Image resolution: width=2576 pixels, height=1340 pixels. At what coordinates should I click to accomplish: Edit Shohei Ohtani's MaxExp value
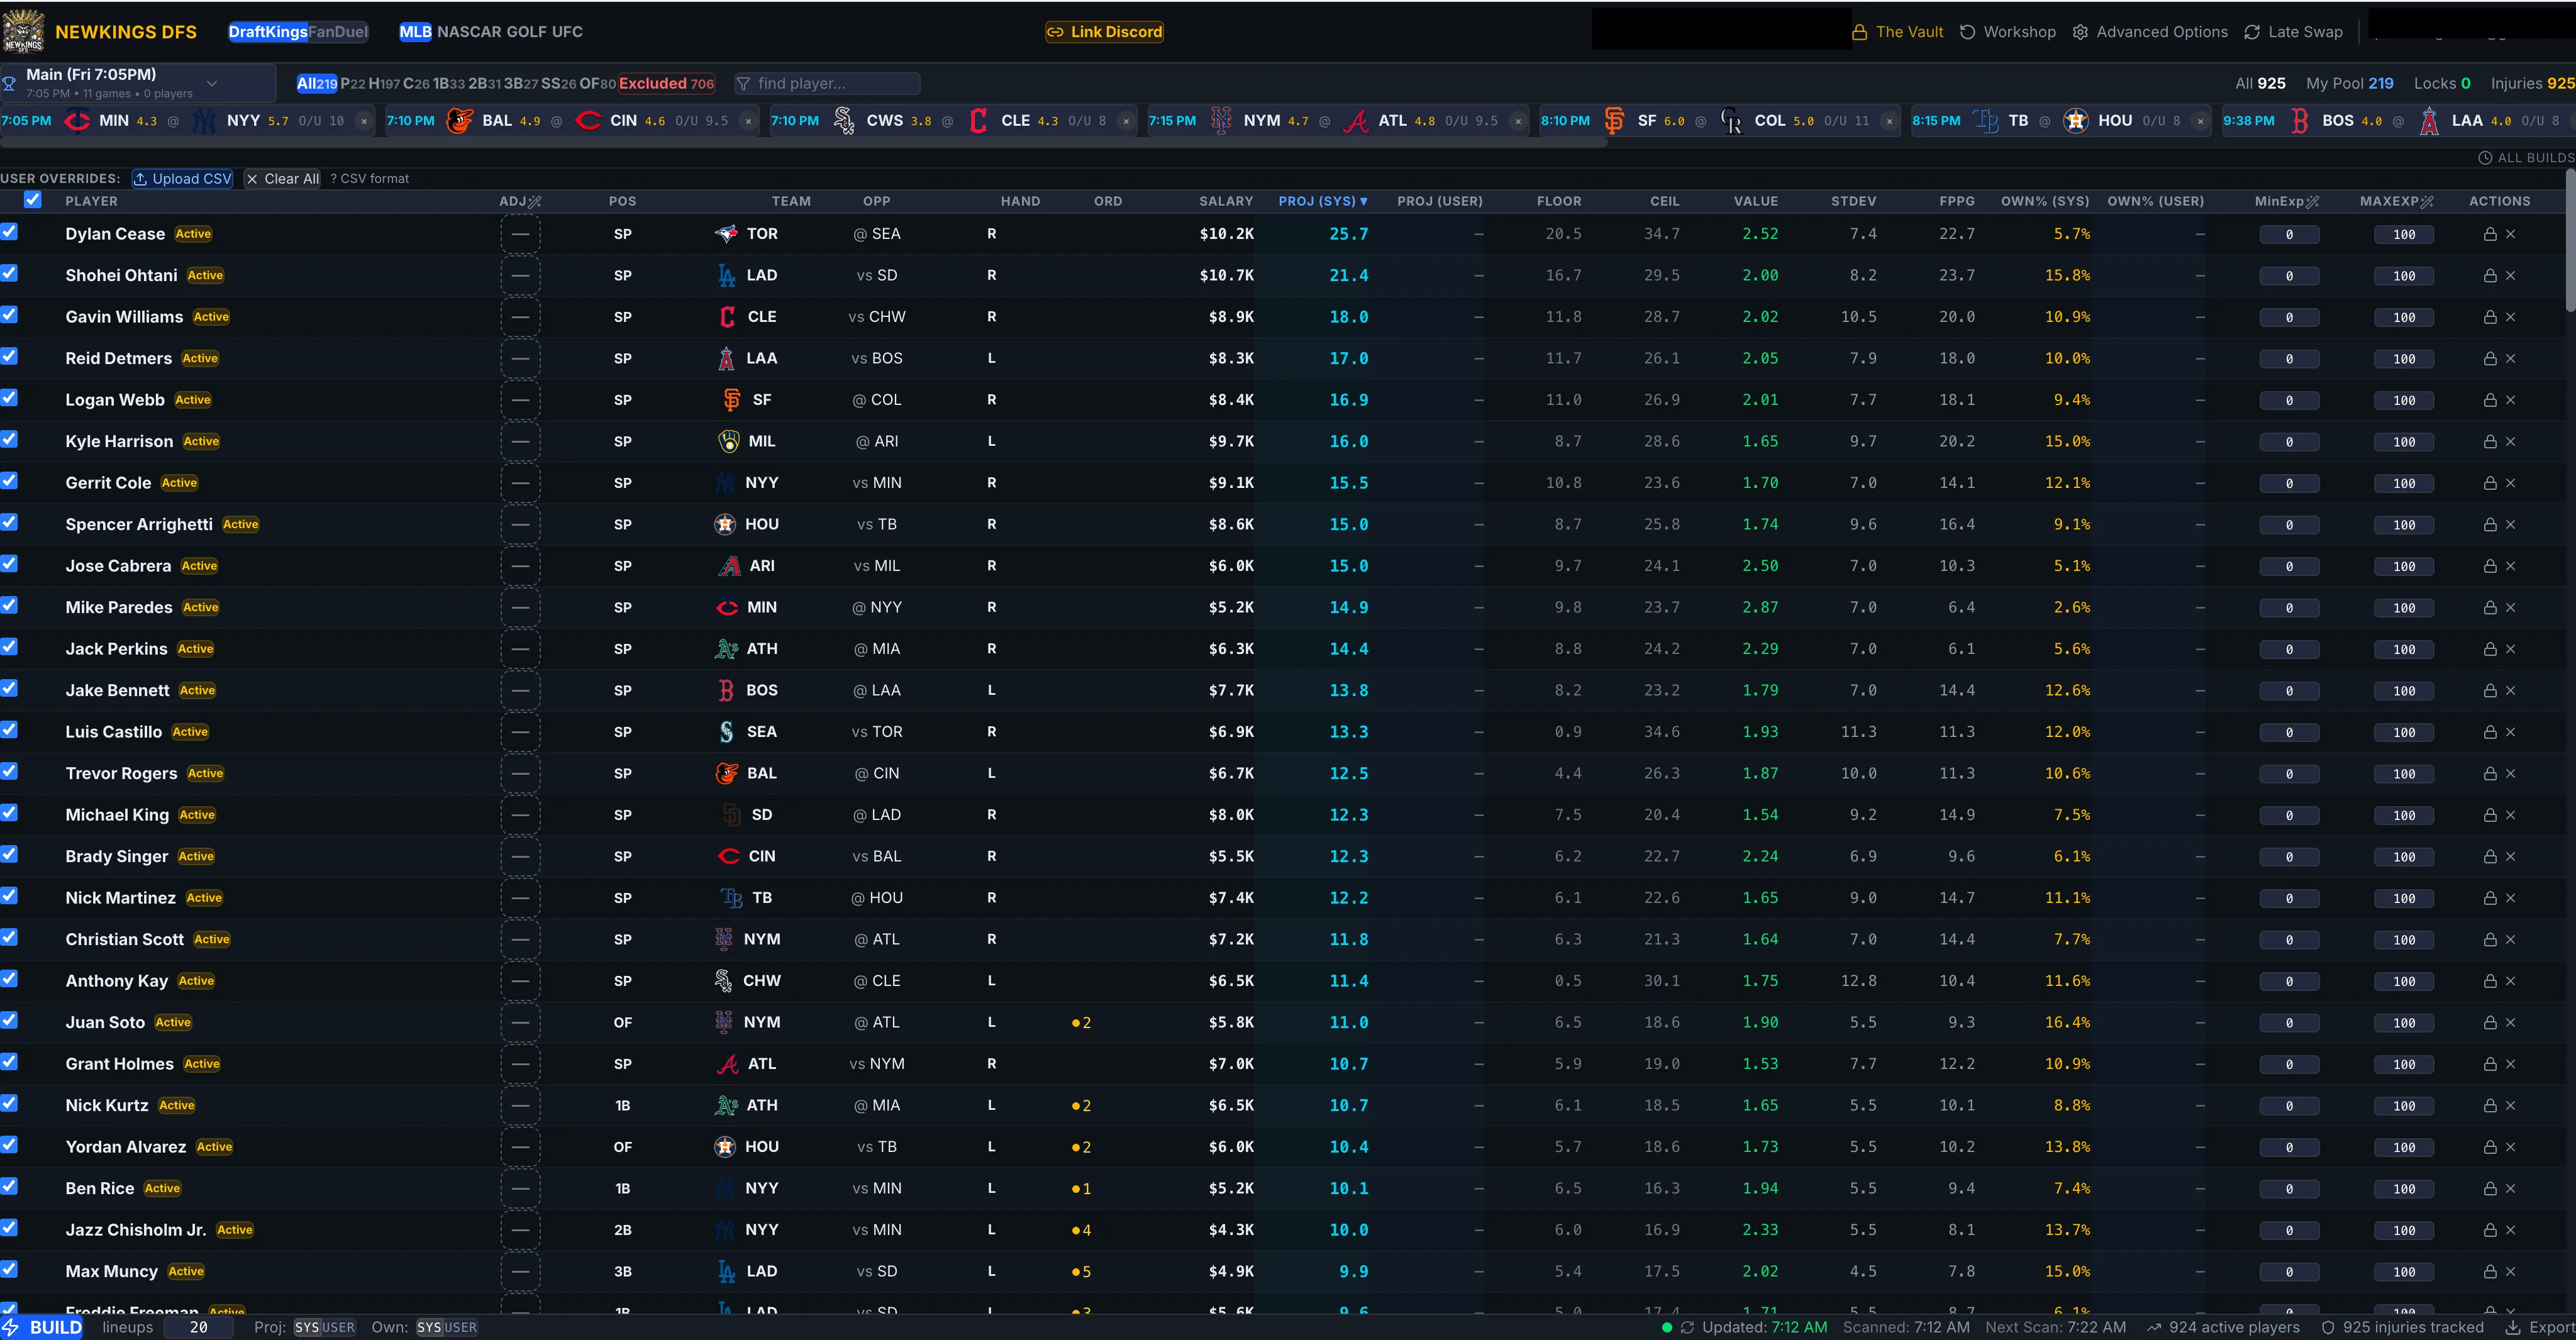coord(2404,276)
